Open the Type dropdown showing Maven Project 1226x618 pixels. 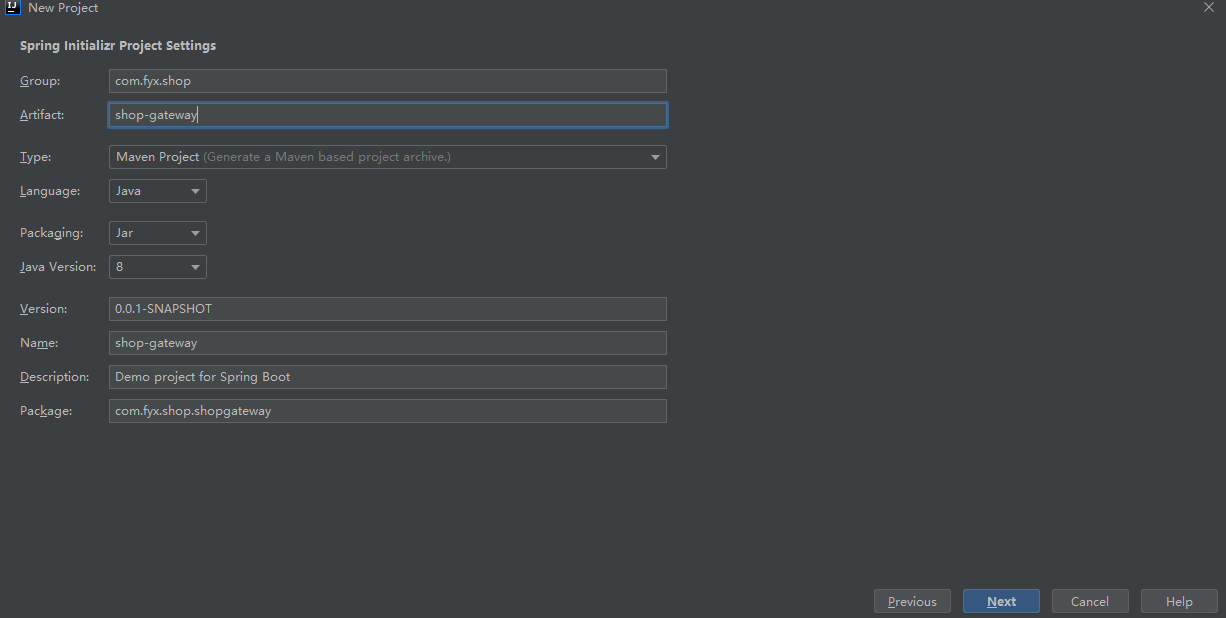point(388,157)
